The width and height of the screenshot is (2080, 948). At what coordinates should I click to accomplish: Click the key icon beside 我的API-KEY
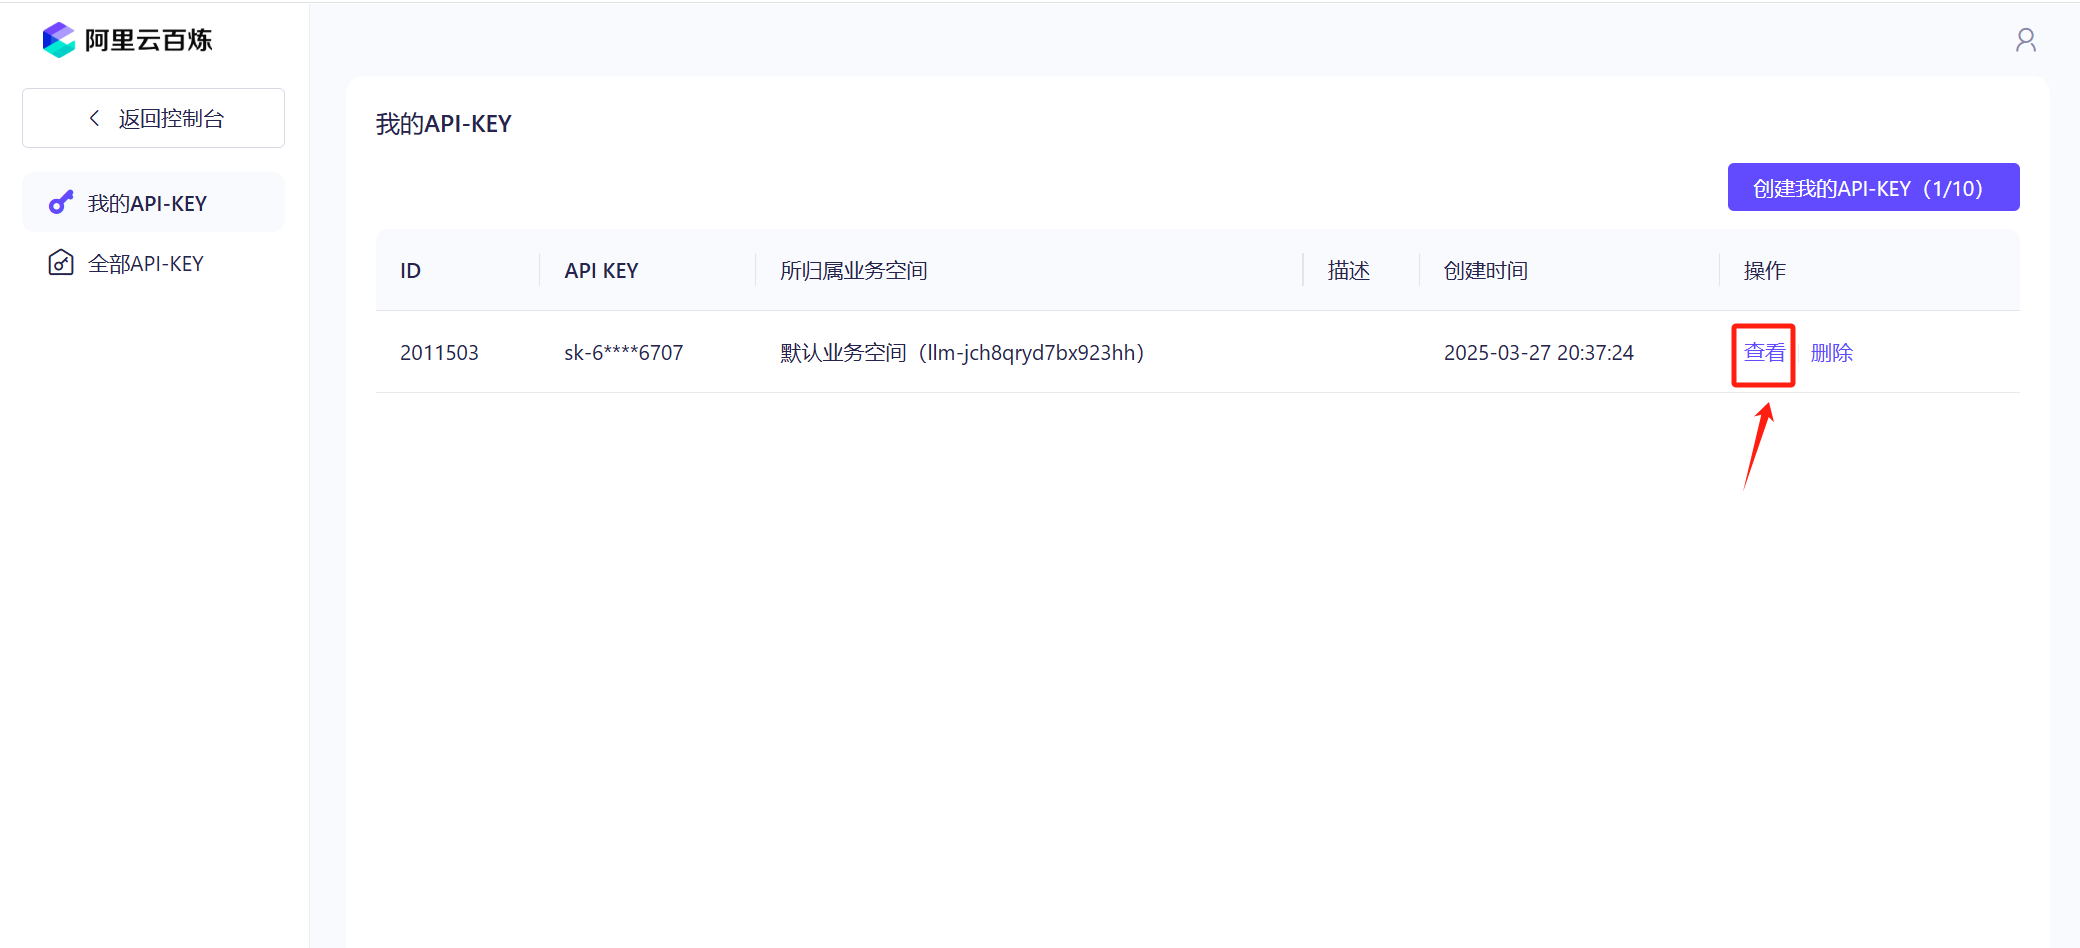[x=61, y=203]
